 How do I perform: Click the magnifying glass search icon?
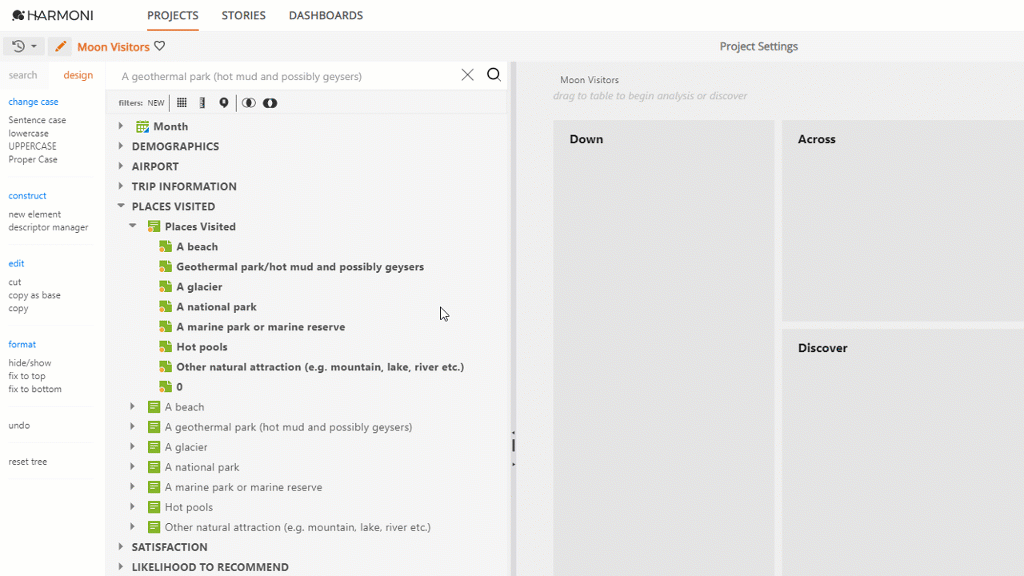[x=494, y=75]
